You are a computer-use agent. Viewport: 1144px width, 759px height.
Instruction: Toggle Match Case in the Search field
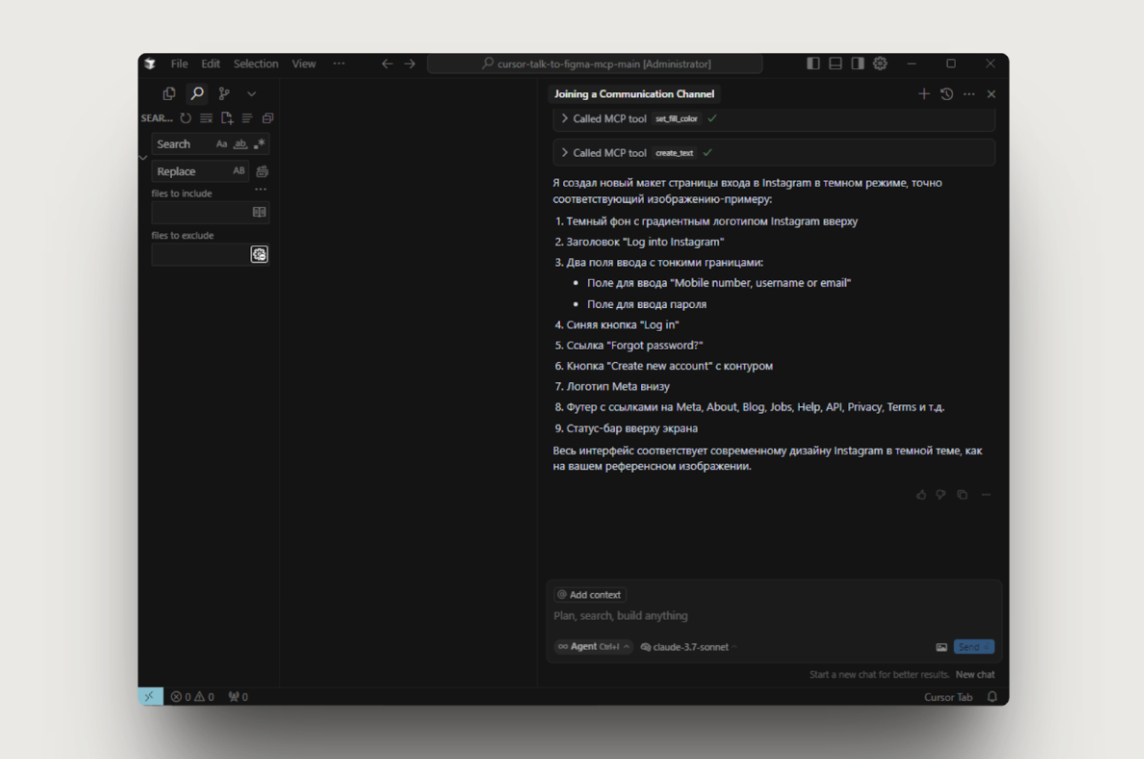click(222, 144)
